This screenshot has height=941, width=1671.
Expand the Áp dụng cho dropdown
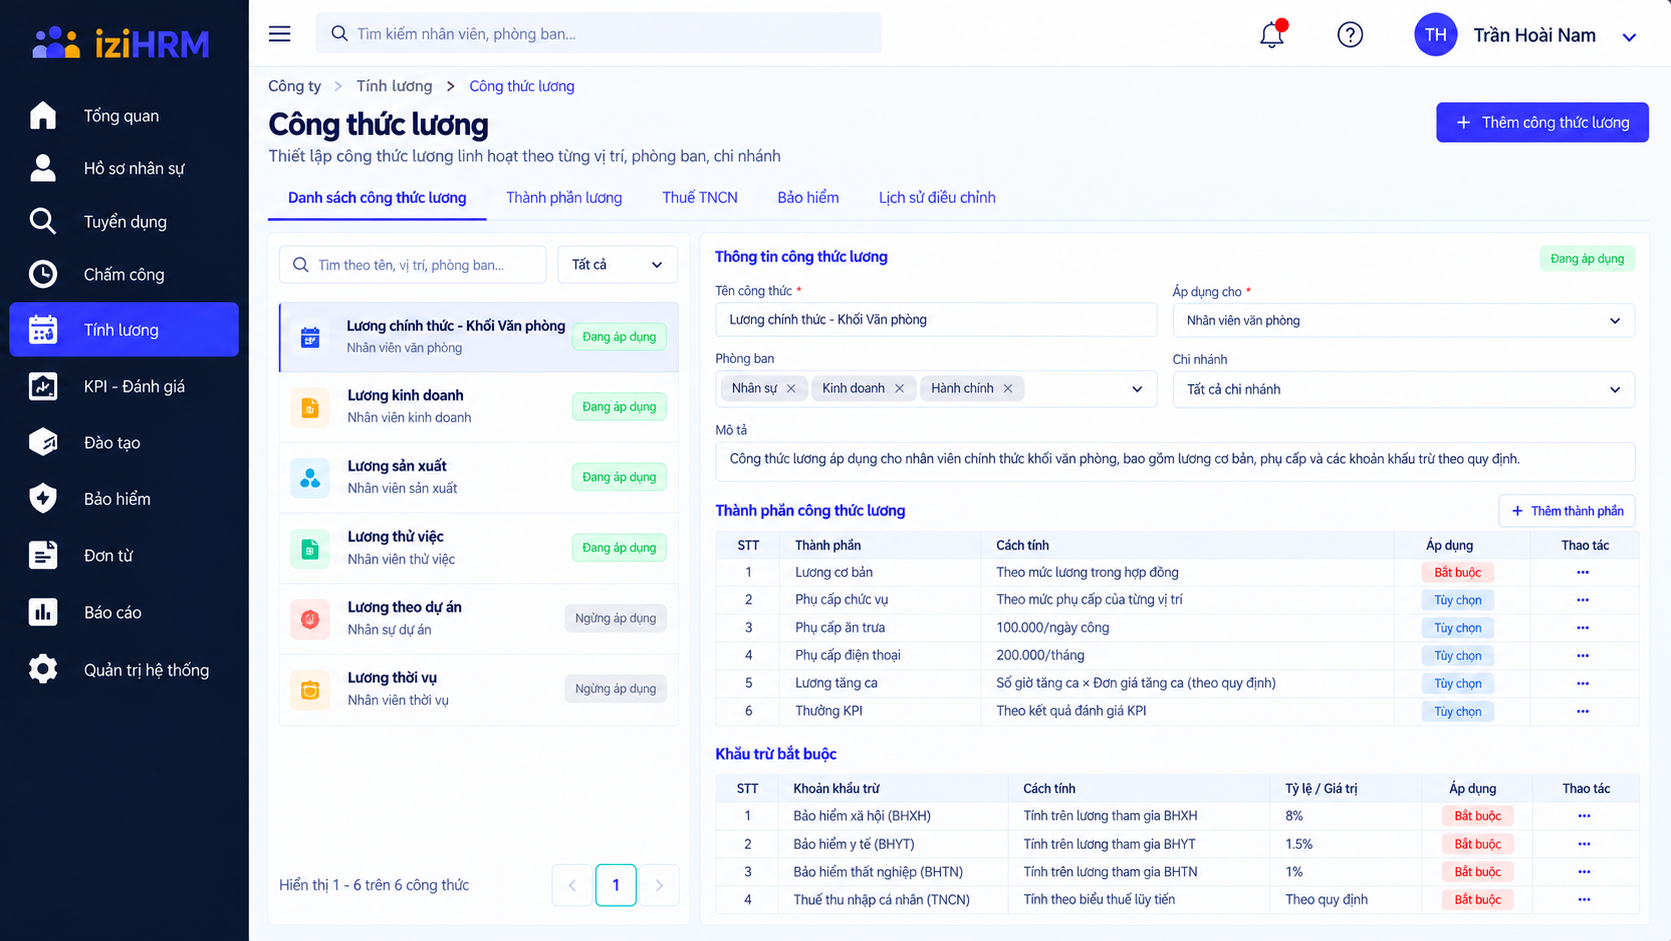[x=1403, y=321]
